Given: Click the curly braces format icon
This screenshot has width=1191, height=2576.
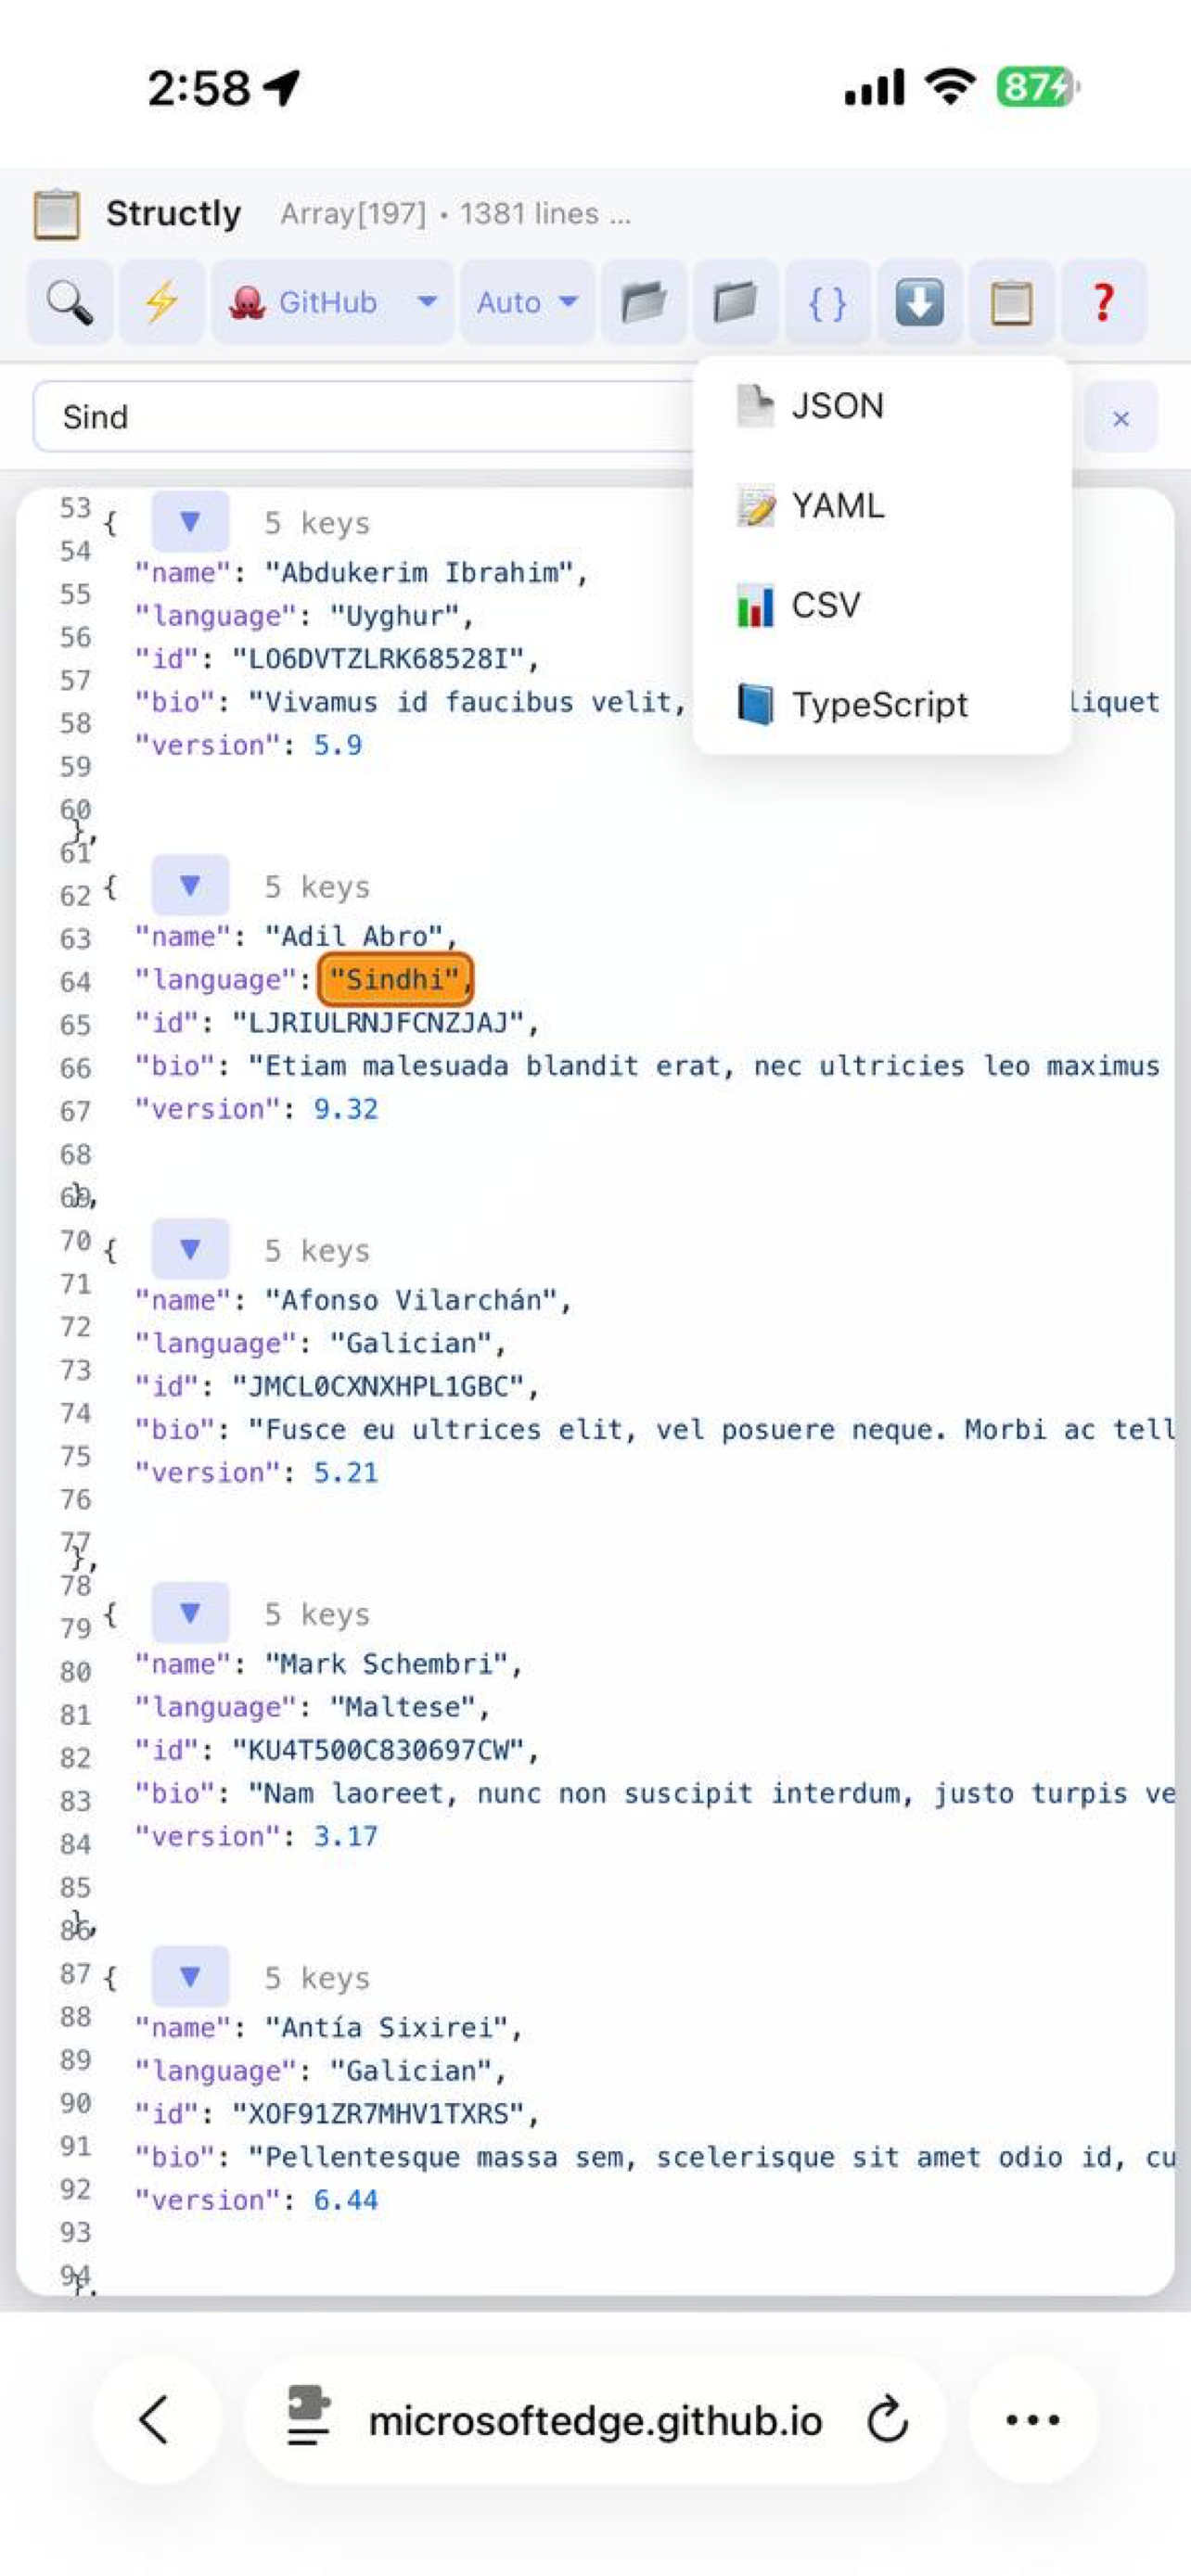Looking at the screenshot, I should click(827, 302).
